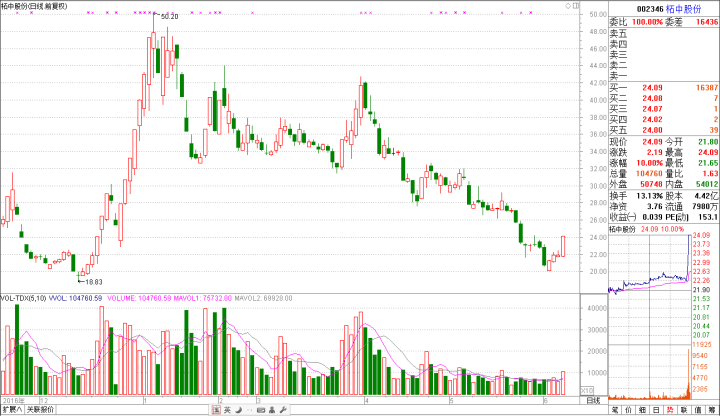Select the 值 tab under the intraday panel
720x416 pixels.
tap(698, 410)
